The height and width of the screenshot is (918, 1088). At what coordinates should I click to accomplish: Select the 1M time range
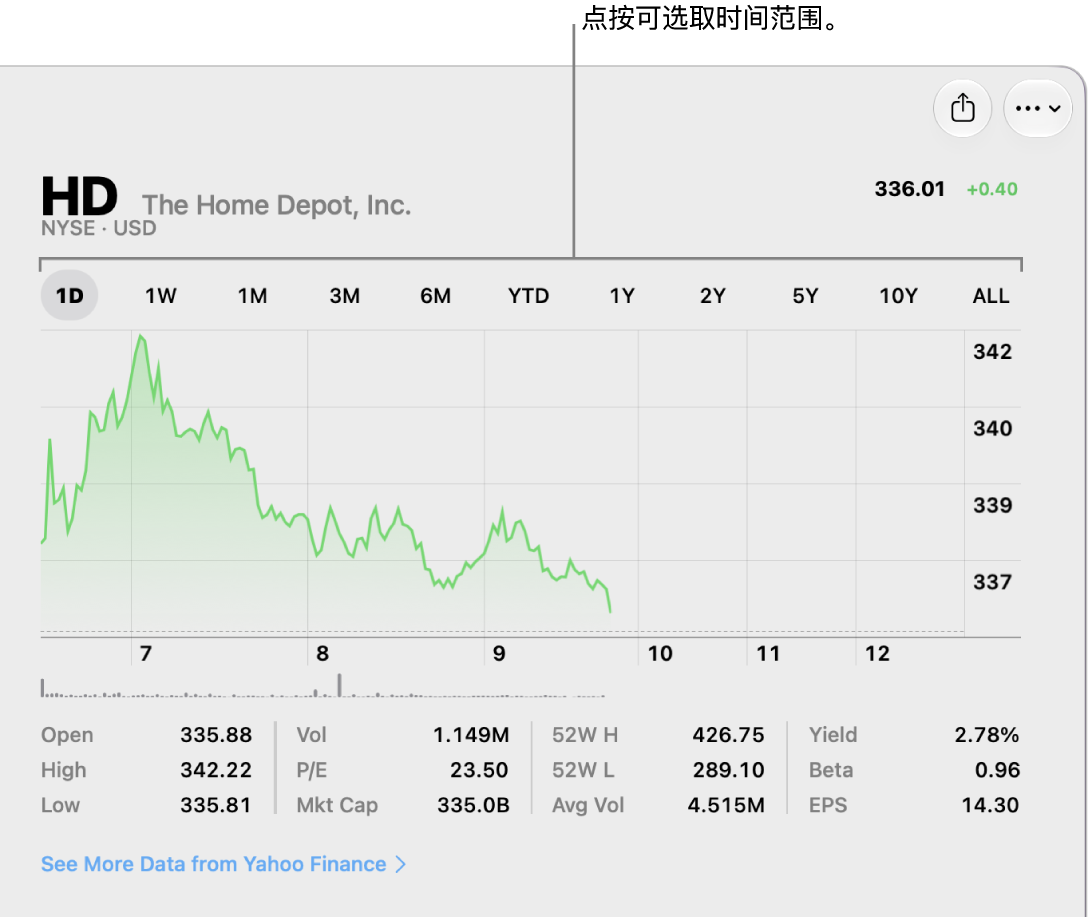[x=253, y=296]
